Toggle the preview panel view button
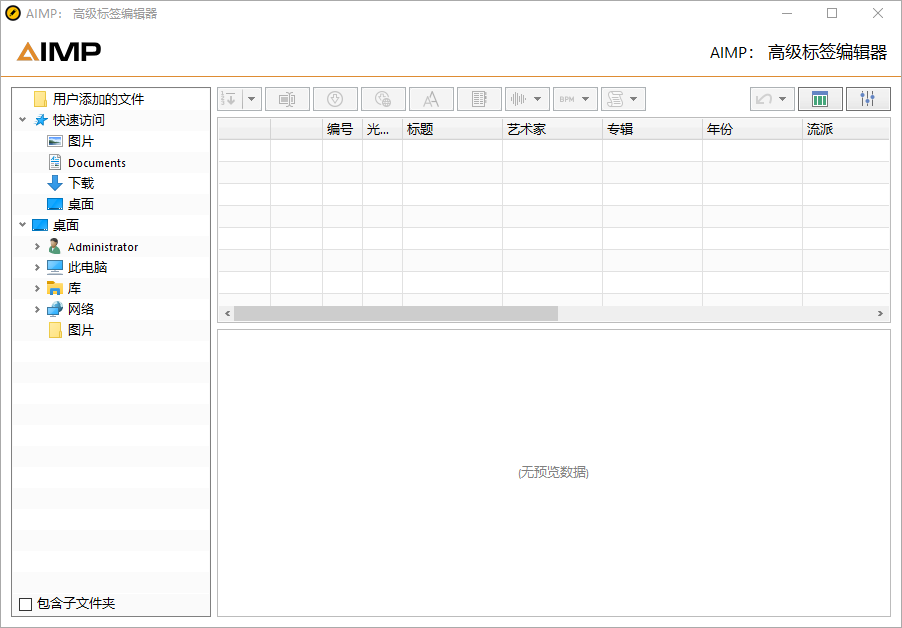902x628 pixels. [819, 98]
